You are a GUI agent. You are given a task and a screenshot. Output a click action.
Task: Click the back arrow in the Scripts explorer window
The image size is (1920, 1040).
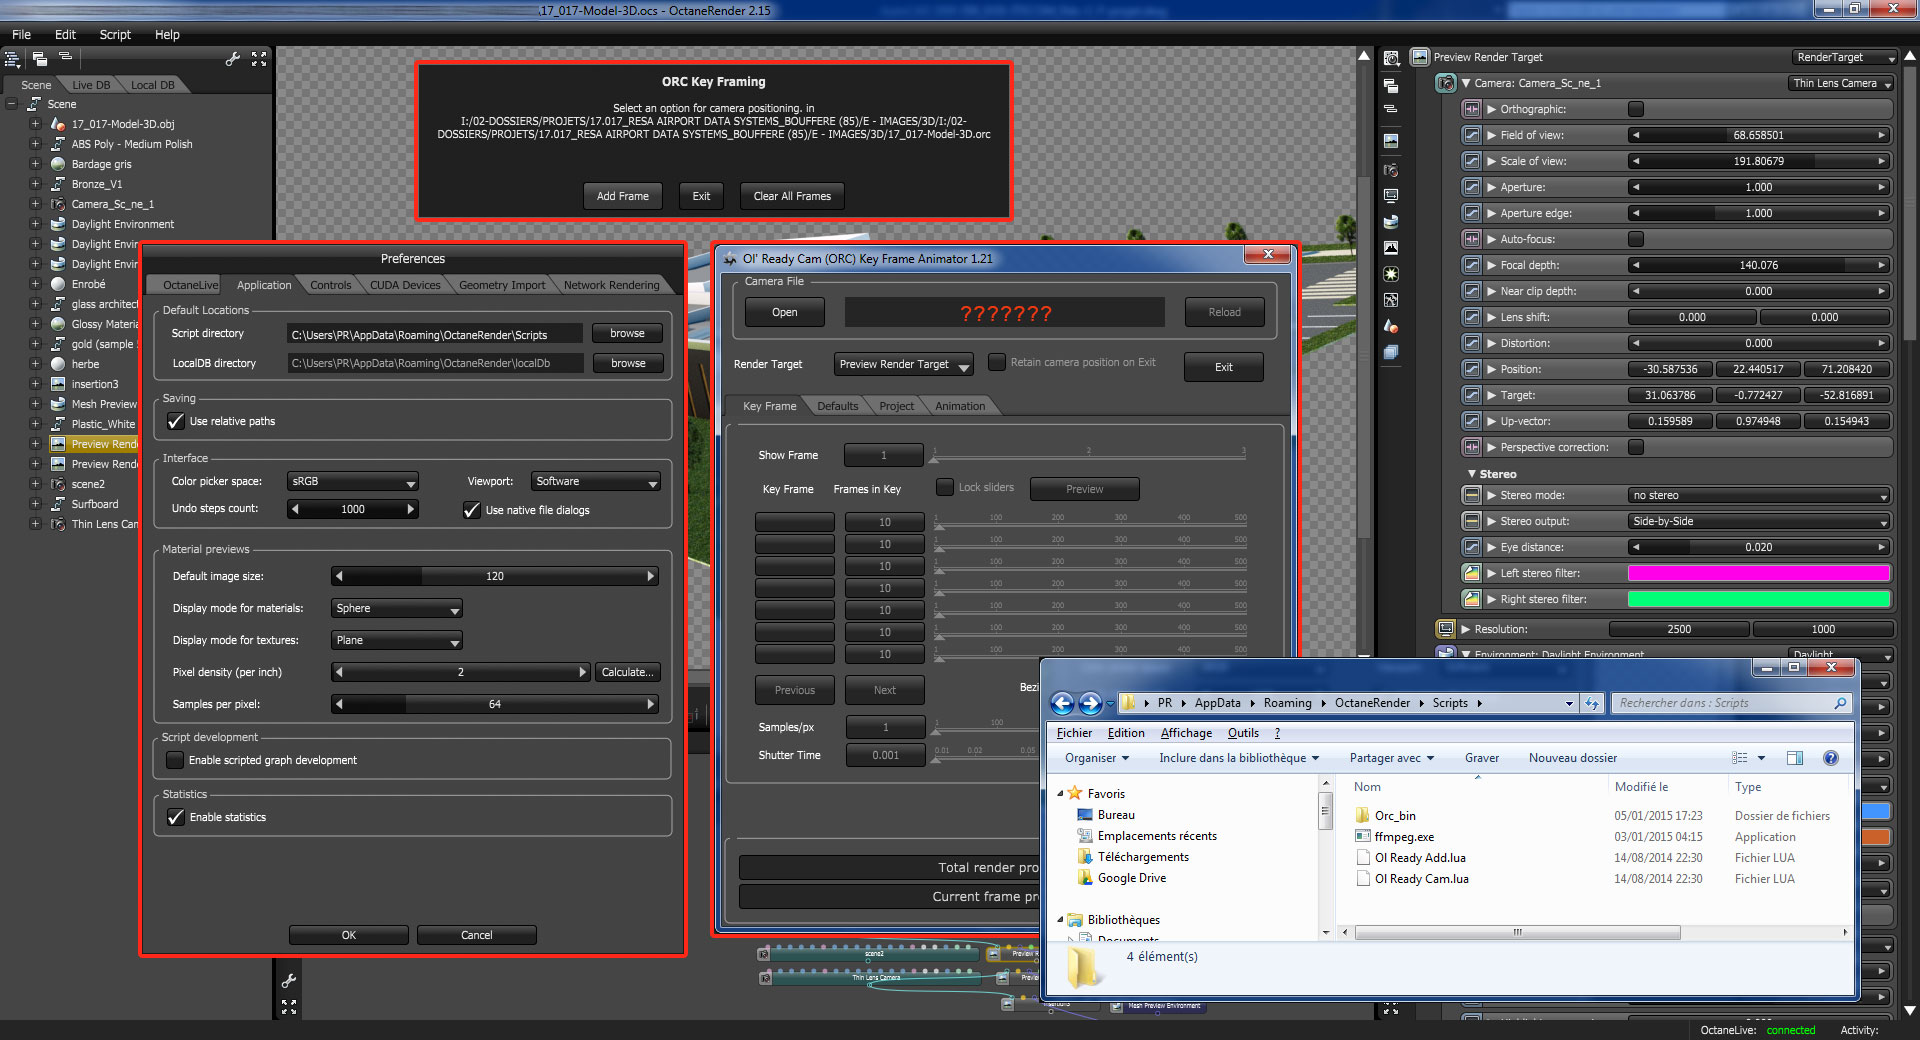1063,703
